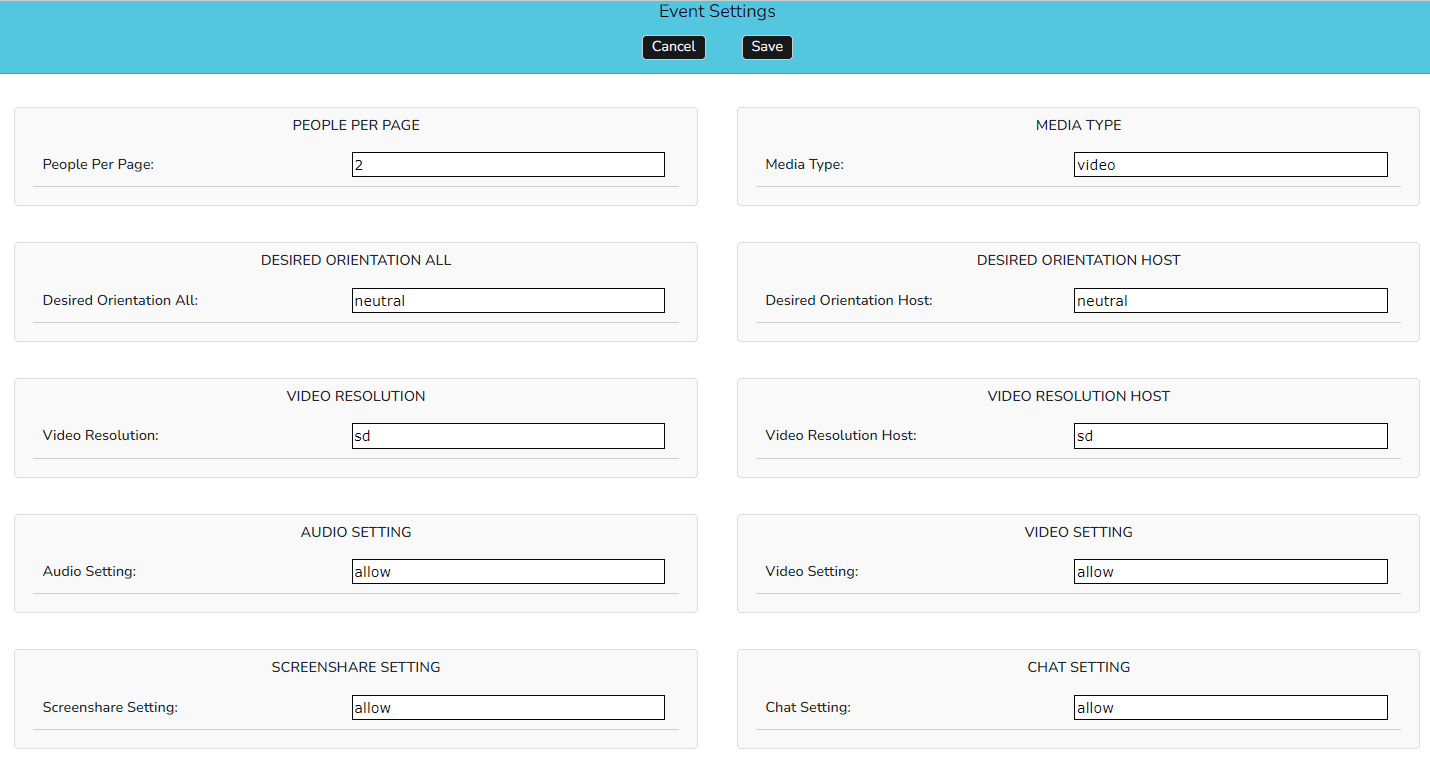Click the DESIRED ORIENTATION HOST section title
The width and height of the screenshot is (1430, 759).
[1078, 260]
